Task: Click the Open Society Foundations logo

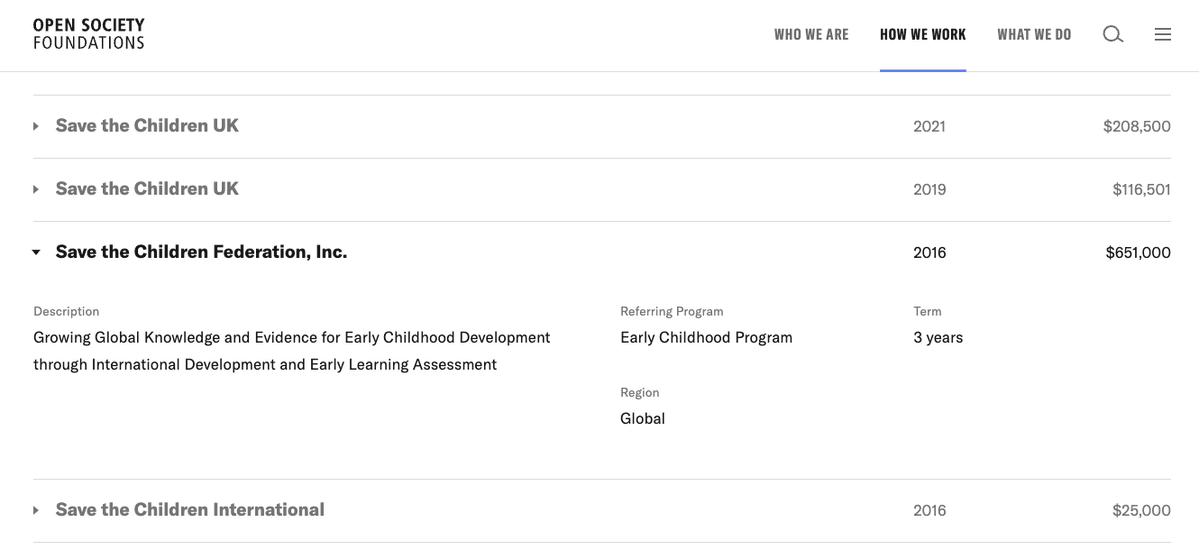Action: tap(88, 34)
